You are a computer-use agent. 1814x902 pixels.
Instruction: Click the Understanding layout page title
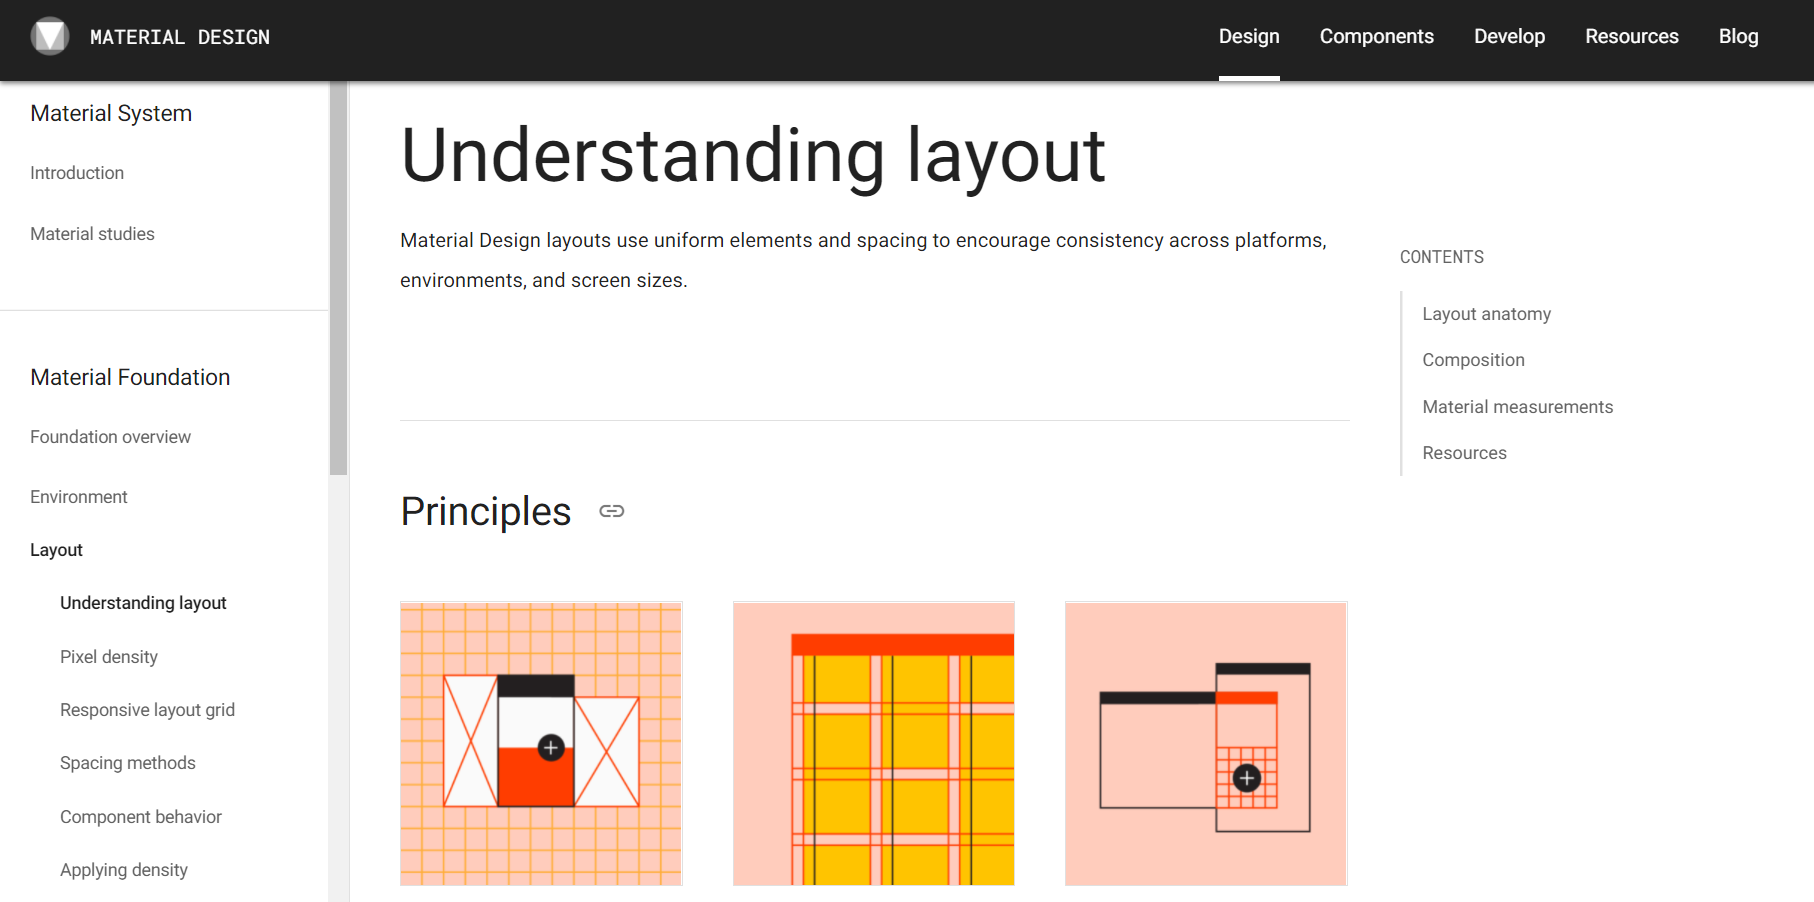click(753, 156)
